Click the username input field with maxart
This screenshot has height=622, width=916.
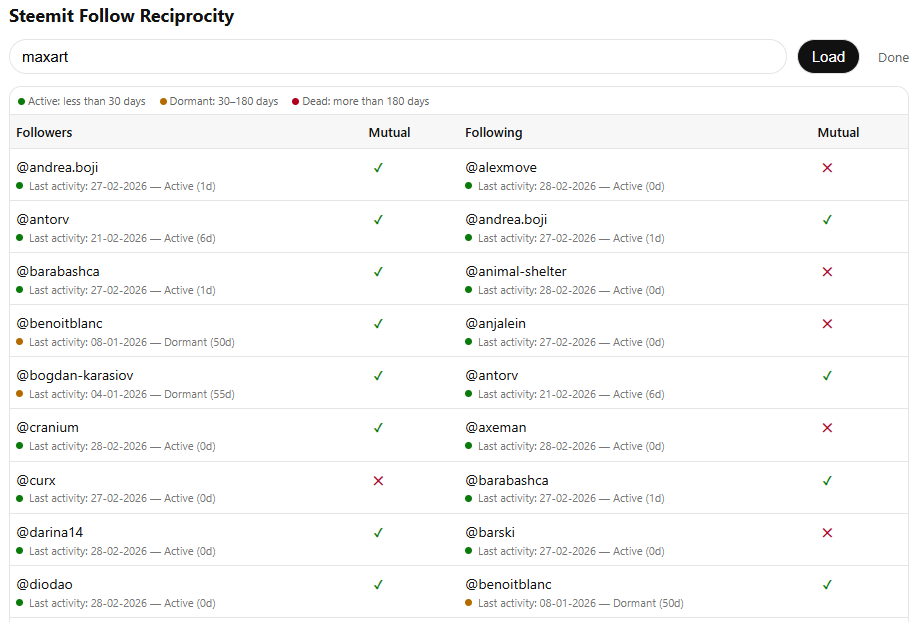pyautogui.click(x=397, y=57)
